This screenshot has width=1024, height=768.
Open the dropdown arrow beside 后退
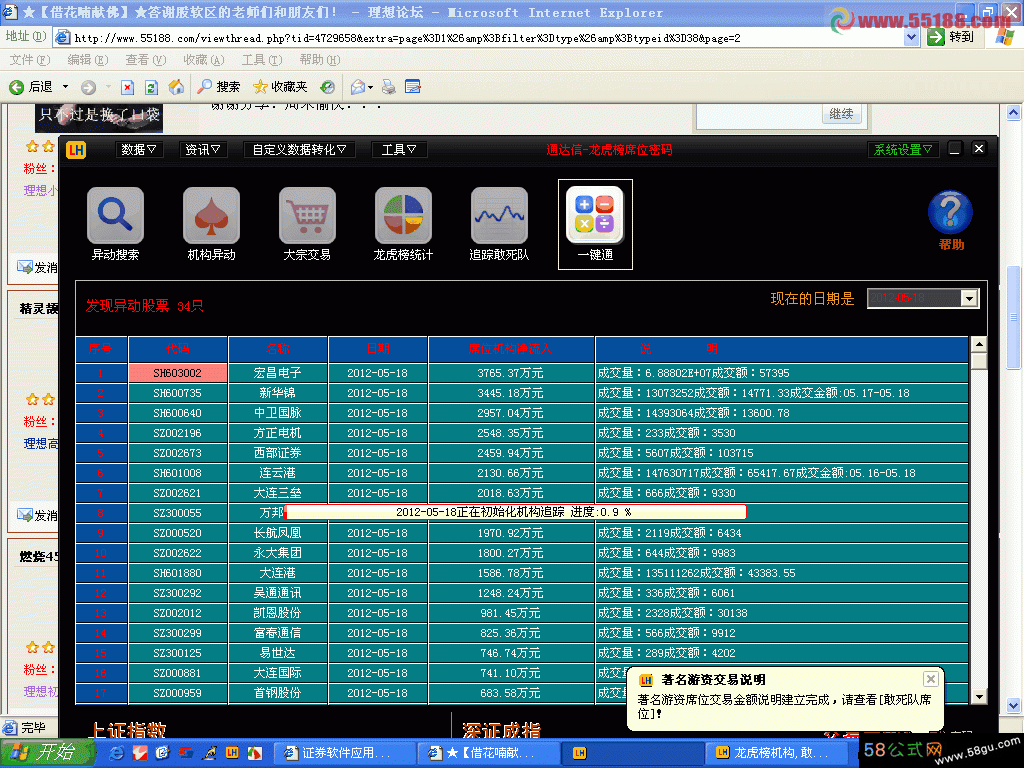pos(65,87)
